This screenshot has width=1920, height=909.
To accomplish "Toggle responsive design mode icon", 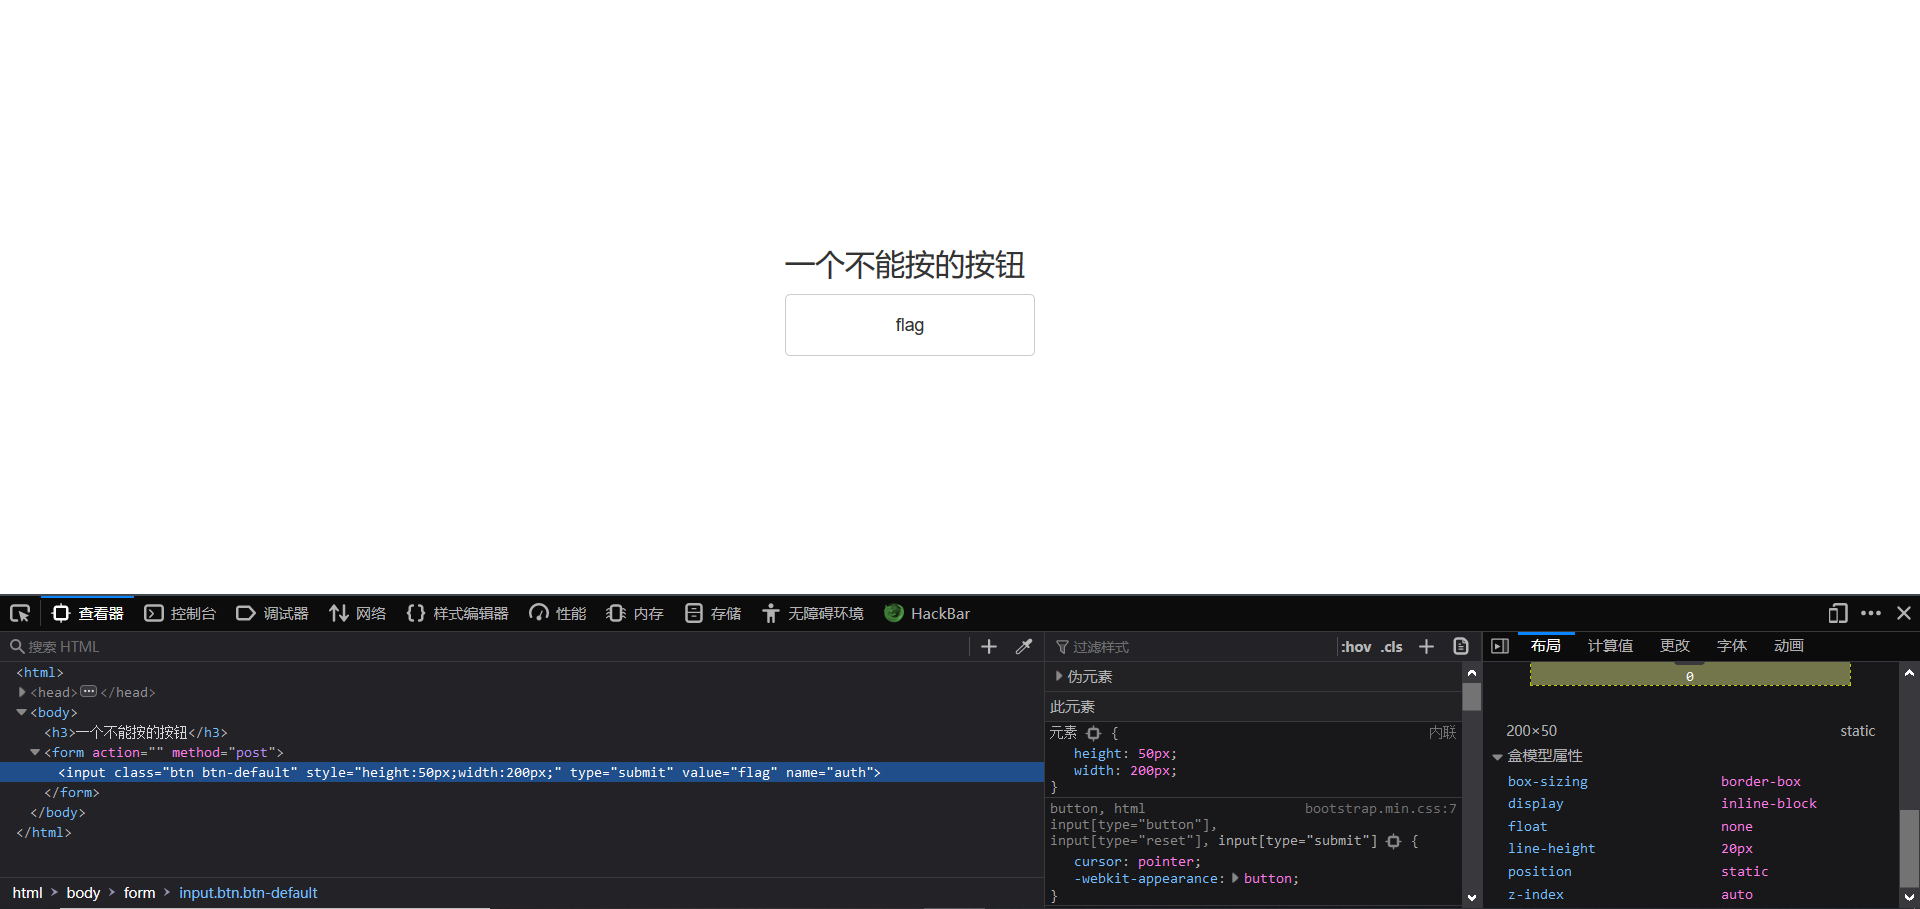I will point(1838,613).
